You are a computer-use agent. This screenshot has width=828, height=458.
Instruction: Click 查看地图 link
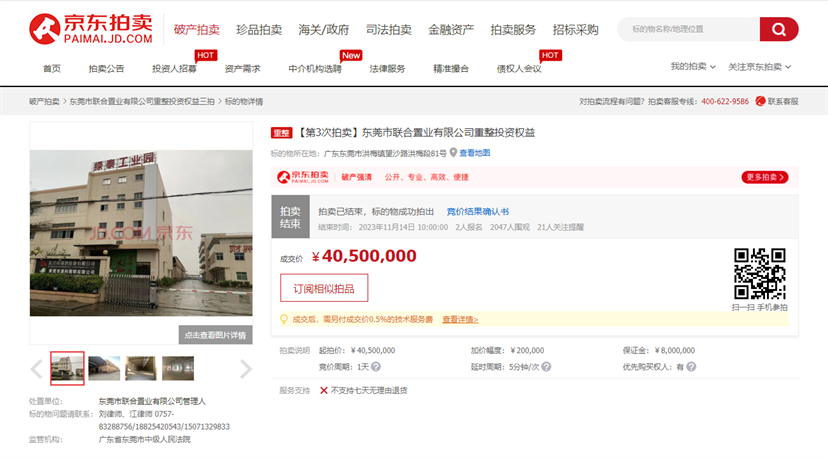point(474,153)
